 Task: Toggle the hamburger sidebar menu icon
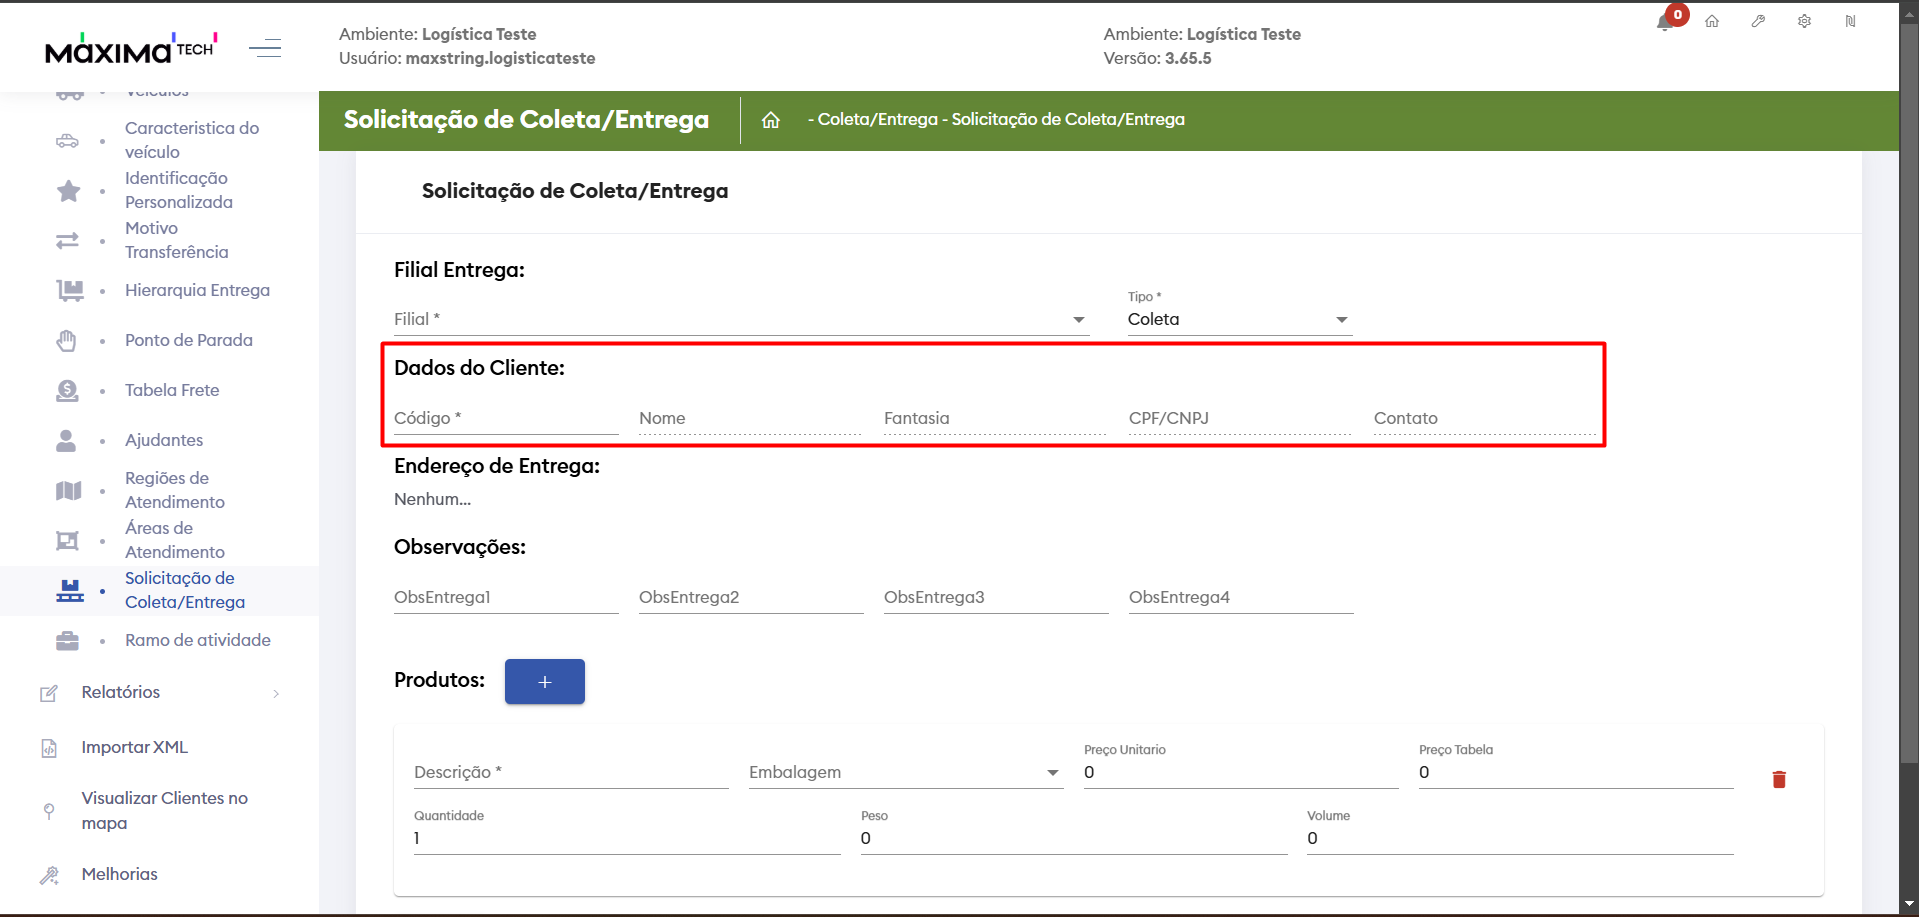pos(265,48)
